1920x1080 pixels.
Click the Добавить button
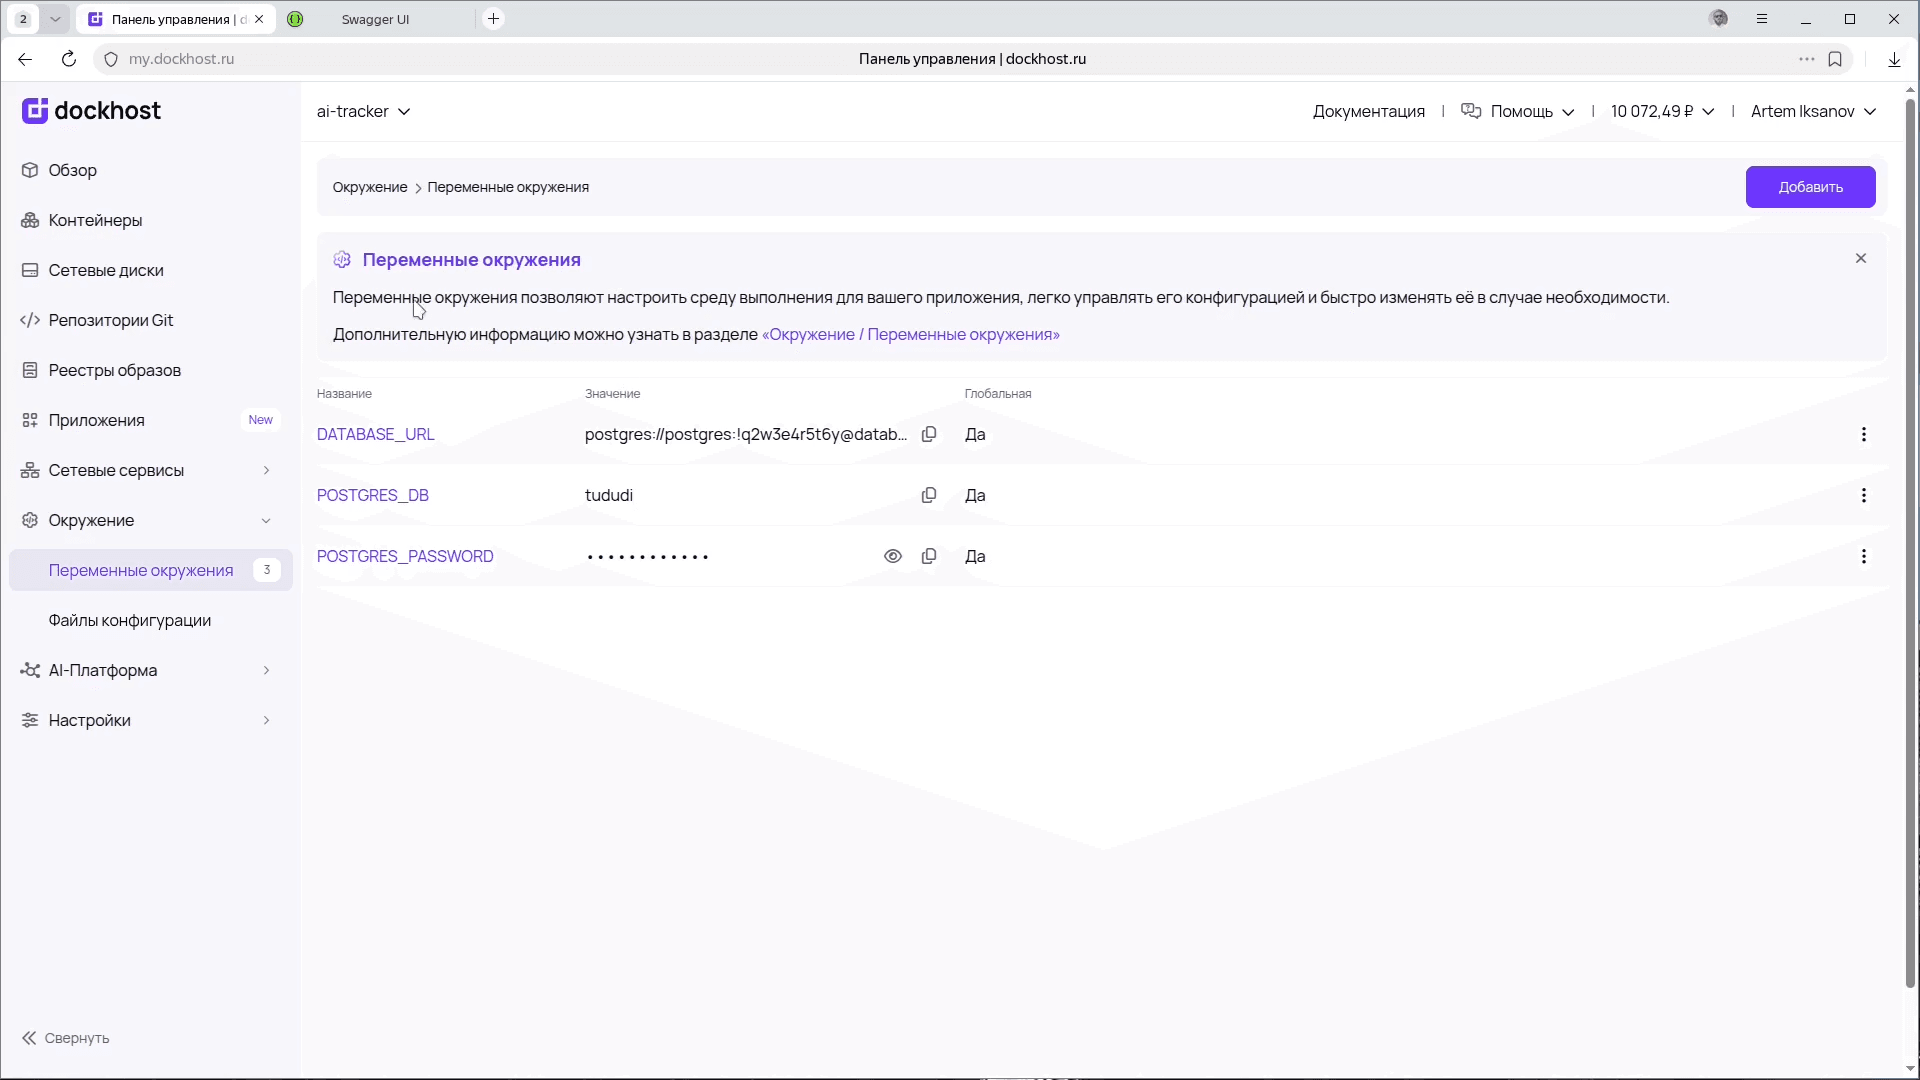tap(1810, 187)
